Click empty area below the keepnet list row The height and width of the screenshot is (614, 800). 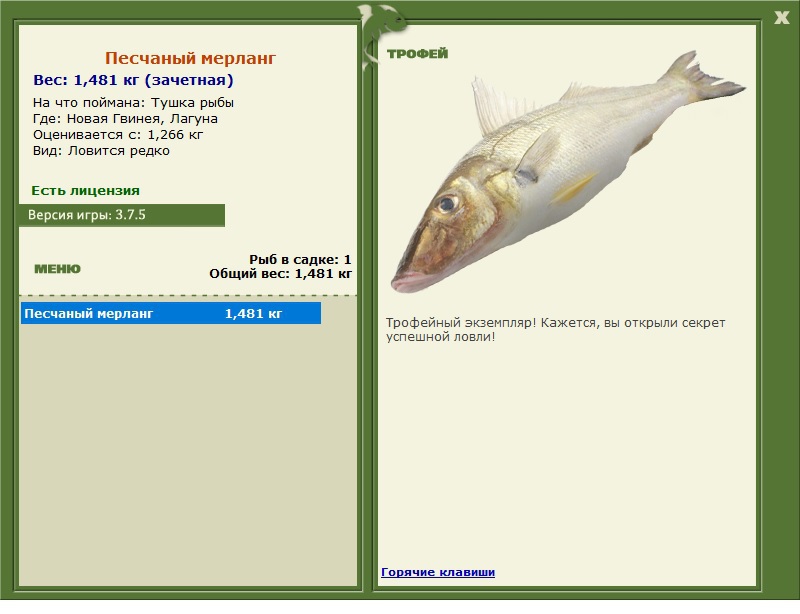point(188,450)
